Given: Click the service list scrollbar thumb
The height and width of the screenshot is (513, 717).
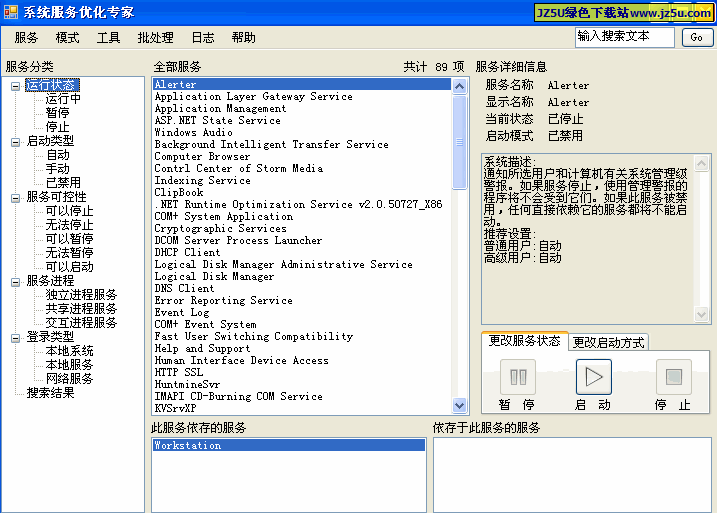Looking at the screenshot, I should click(x=459, y=142).
